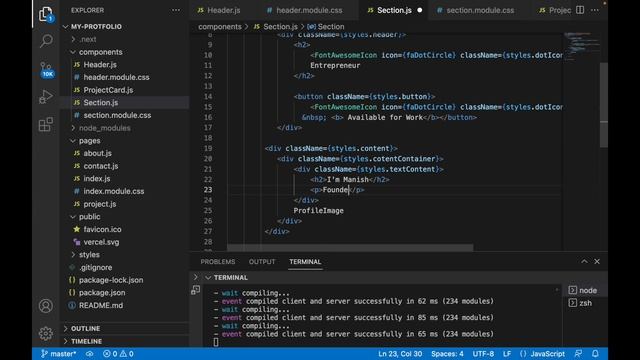Open the Accounts icon
This screenshot has height=360, width=640.
[x=46, y=306]
